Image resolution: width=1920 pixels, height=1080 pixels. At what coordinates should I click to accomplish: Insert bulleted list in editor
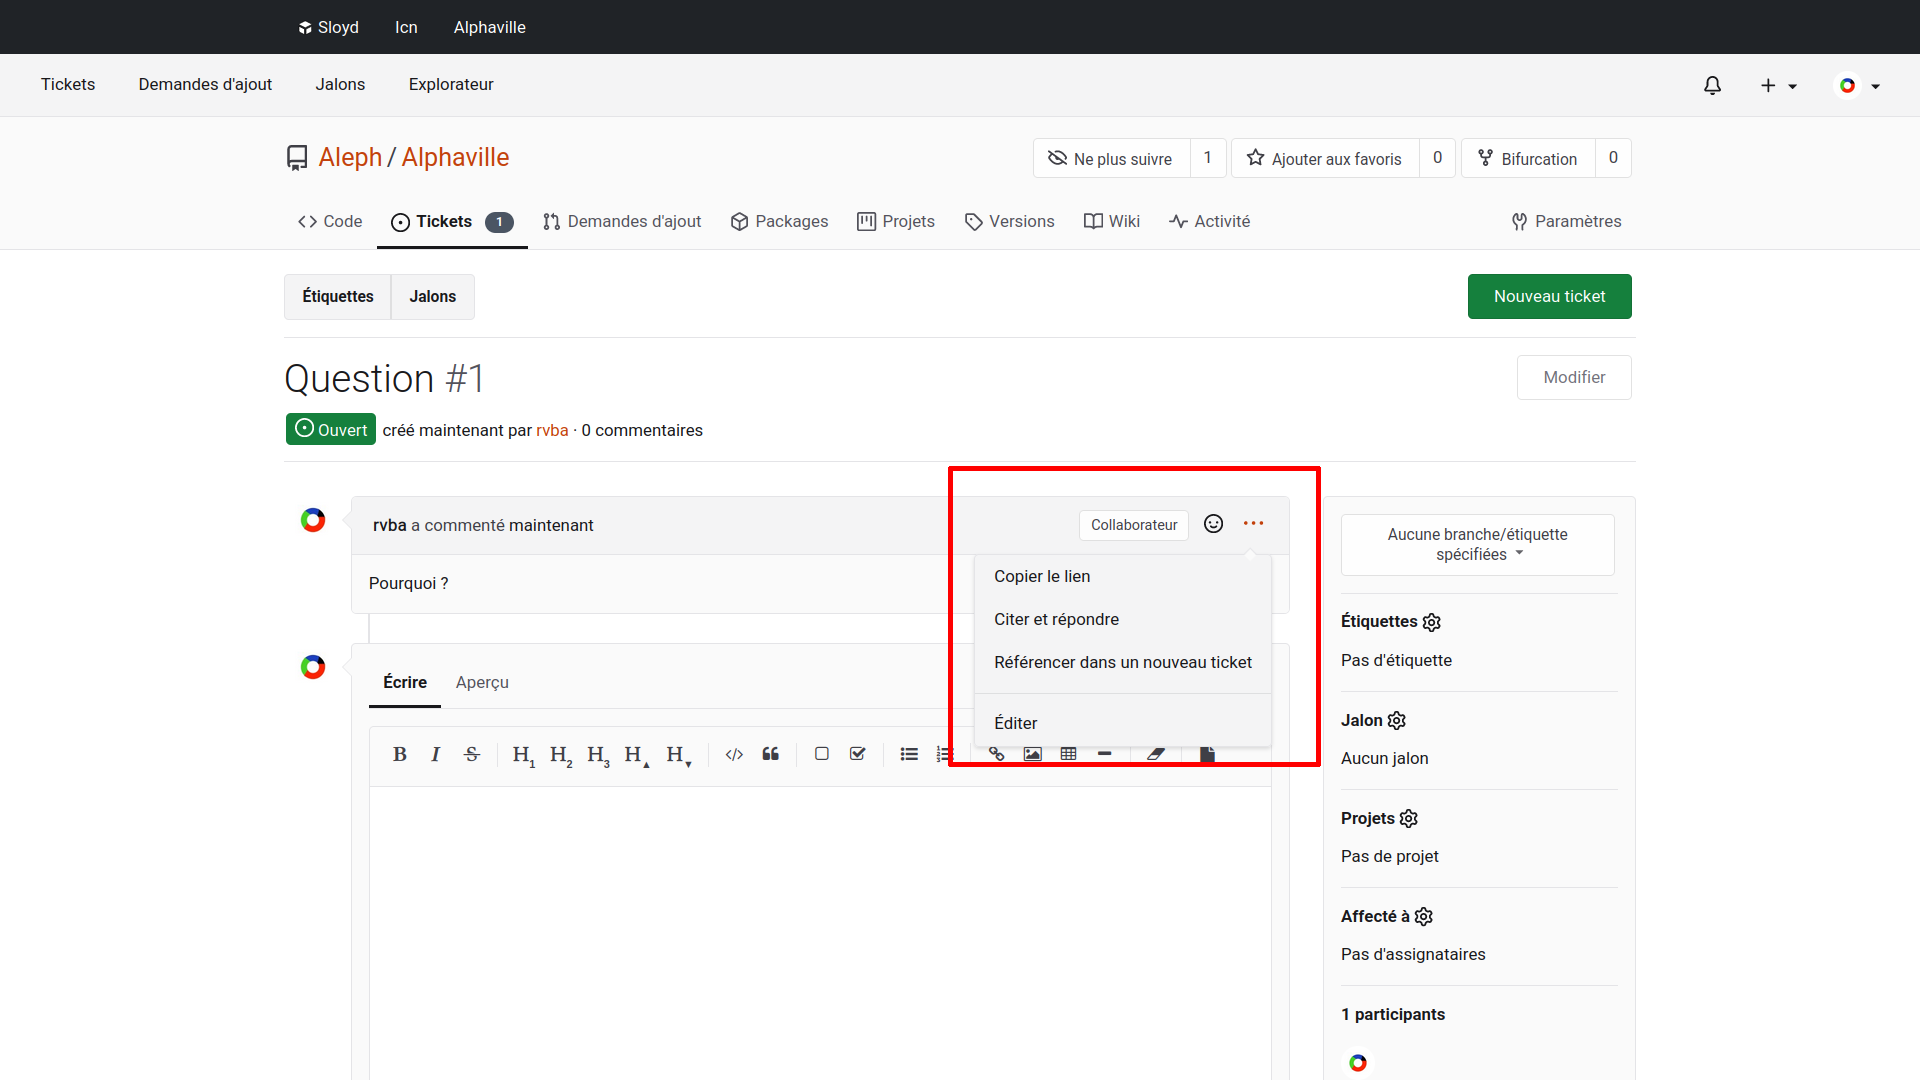(x=908, y=754)
